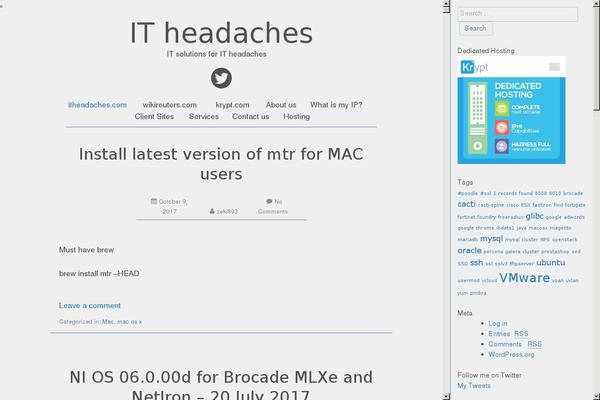Open the VMware tag
Screen dimensions: 600x400
(x=524, y=278)
